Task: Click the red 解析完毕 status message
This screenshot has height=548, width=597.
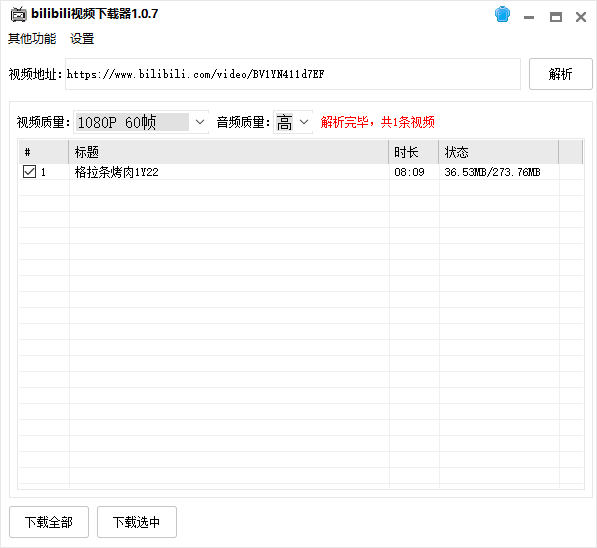Action: coord(377,122)
